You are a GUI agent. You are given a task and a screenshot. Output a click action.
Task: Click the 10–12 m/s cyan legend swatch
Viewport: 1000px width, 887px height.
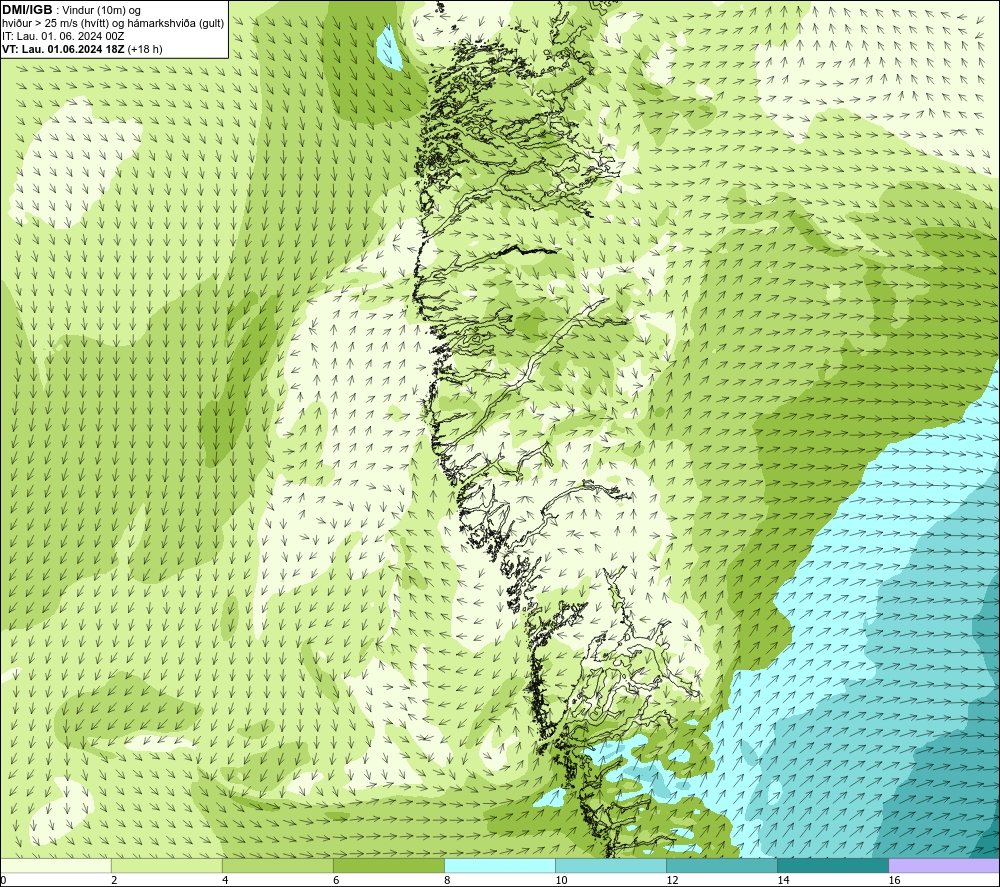coord(610,865)
